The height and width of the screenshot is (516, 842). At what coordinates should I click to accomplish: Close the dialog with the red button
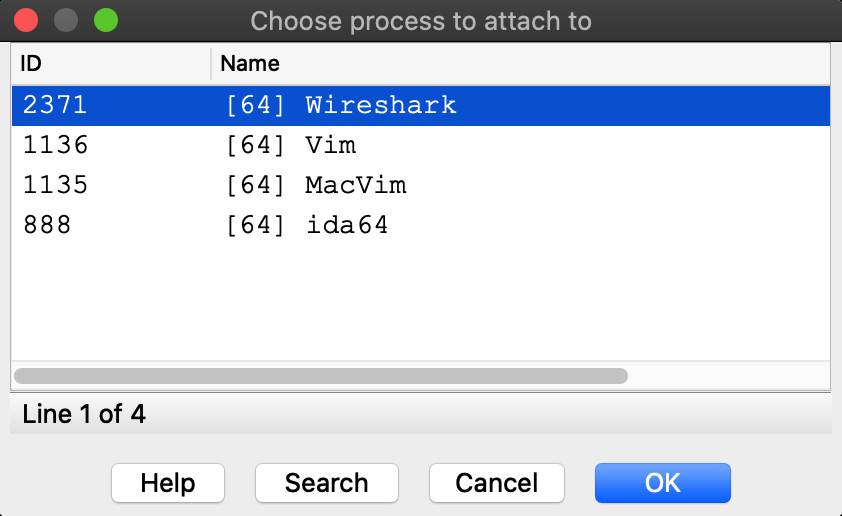click(27, 20)
